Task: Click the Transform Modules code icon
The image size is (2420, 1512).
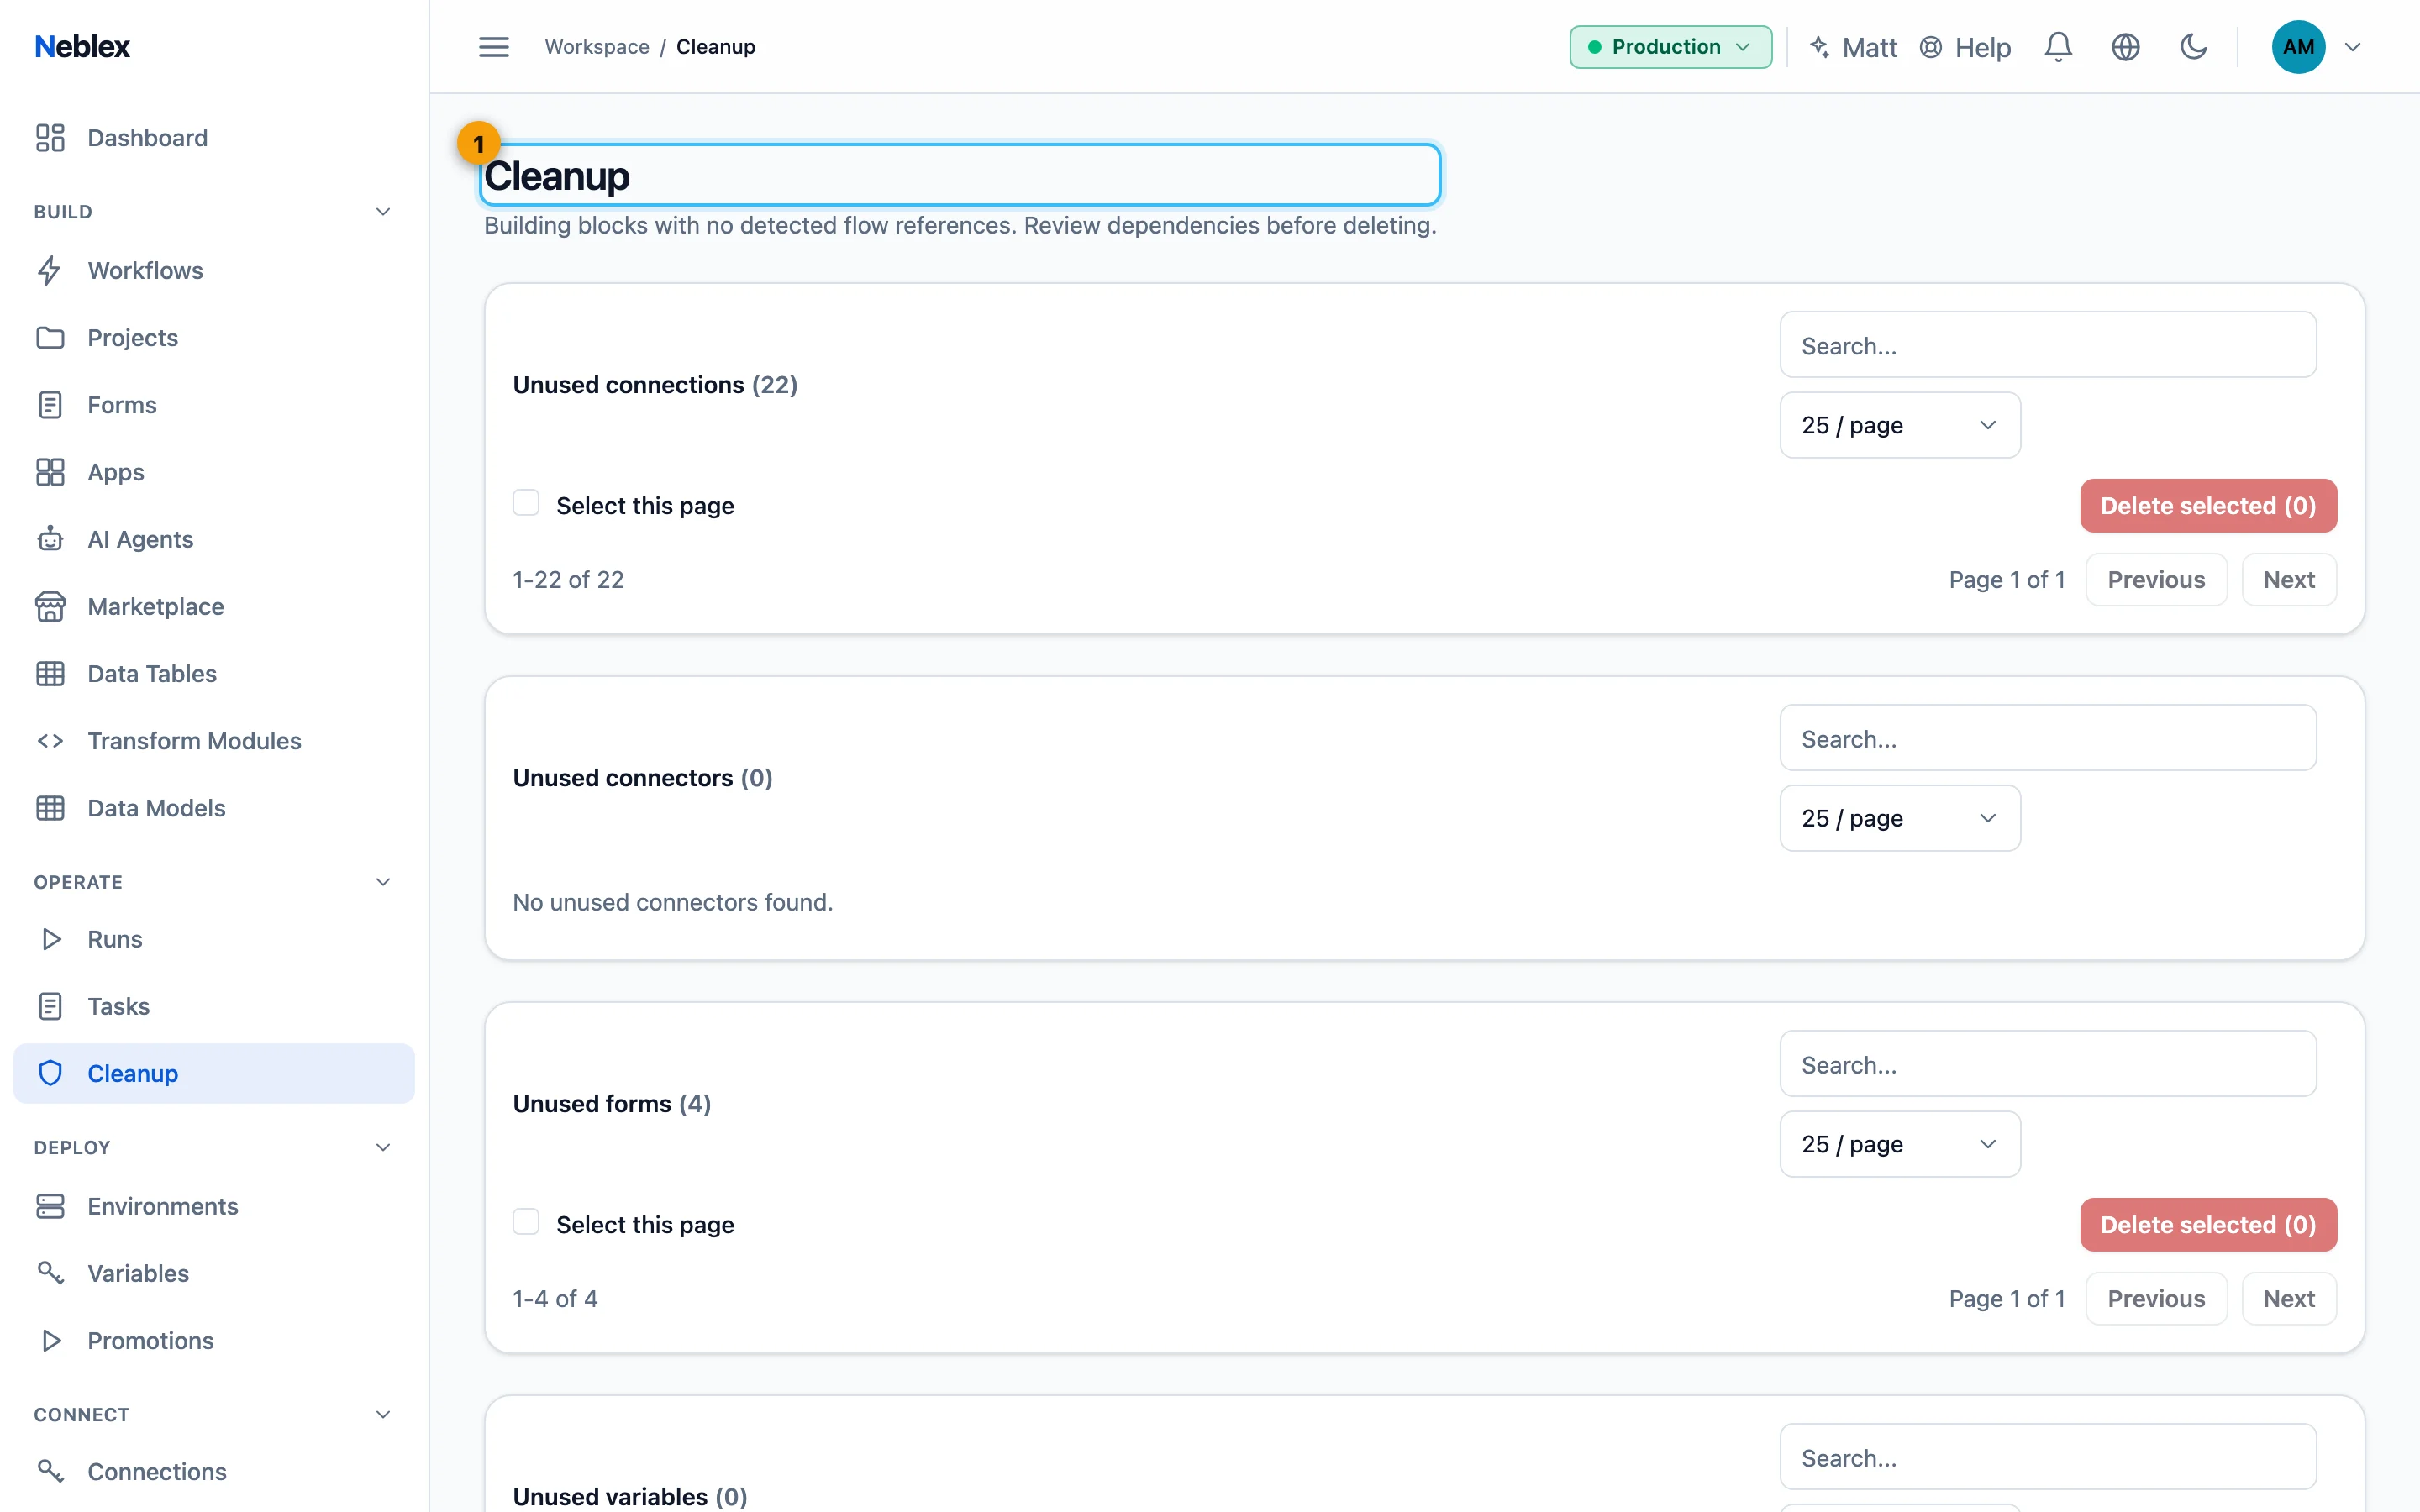Action: [x=50, y=741]
